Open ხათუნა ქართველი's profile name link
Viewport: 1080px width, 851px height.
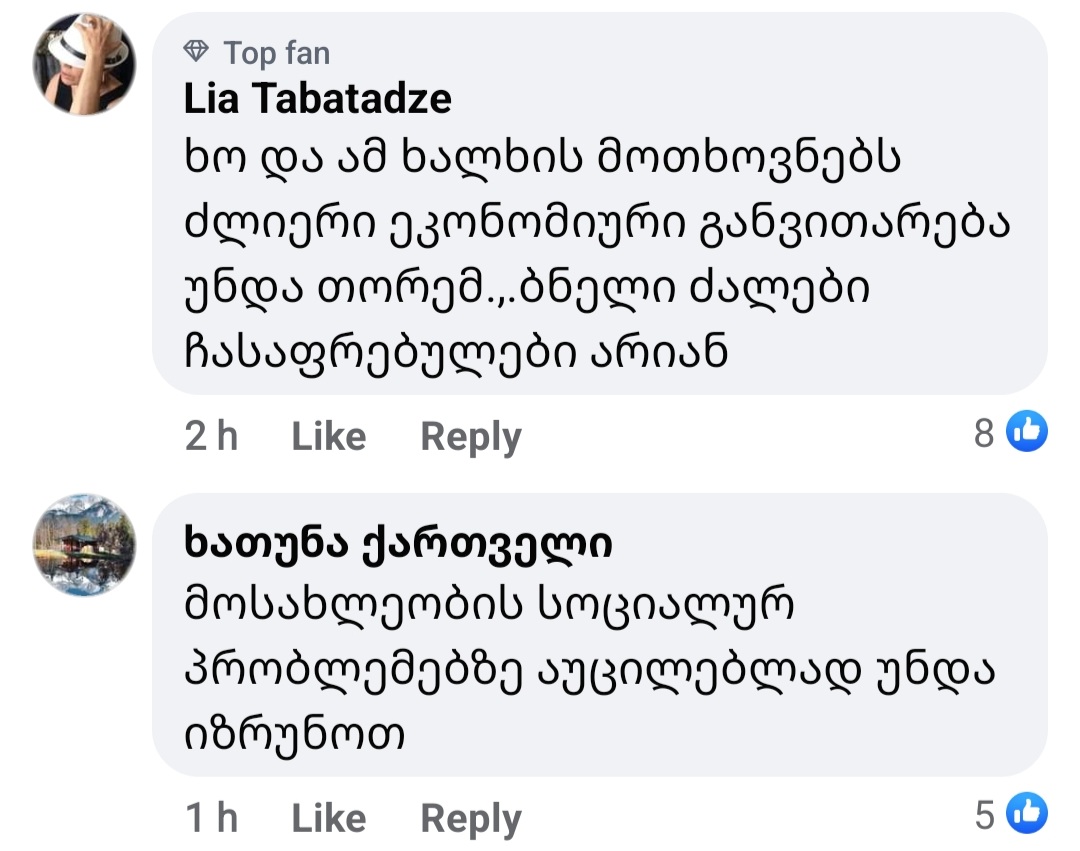point(398,545)
